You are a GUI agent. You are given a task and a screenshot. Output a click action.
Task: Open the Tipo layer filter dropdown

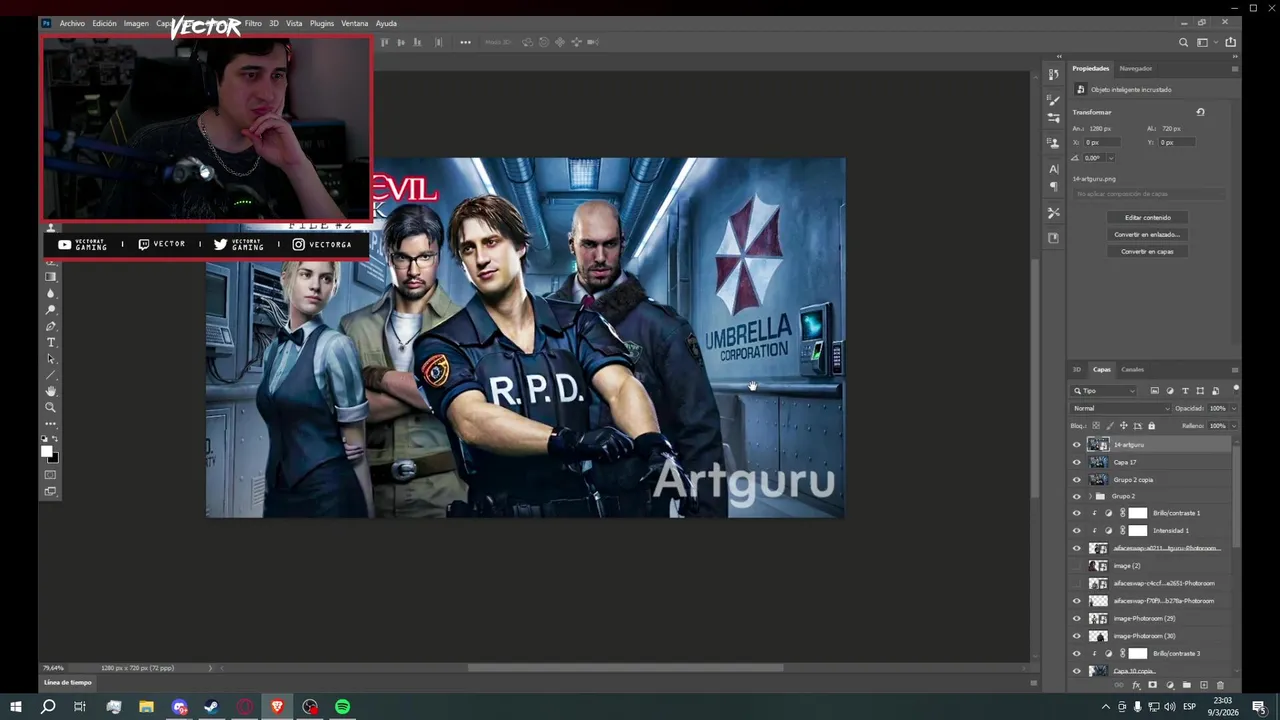[1104, 391]
